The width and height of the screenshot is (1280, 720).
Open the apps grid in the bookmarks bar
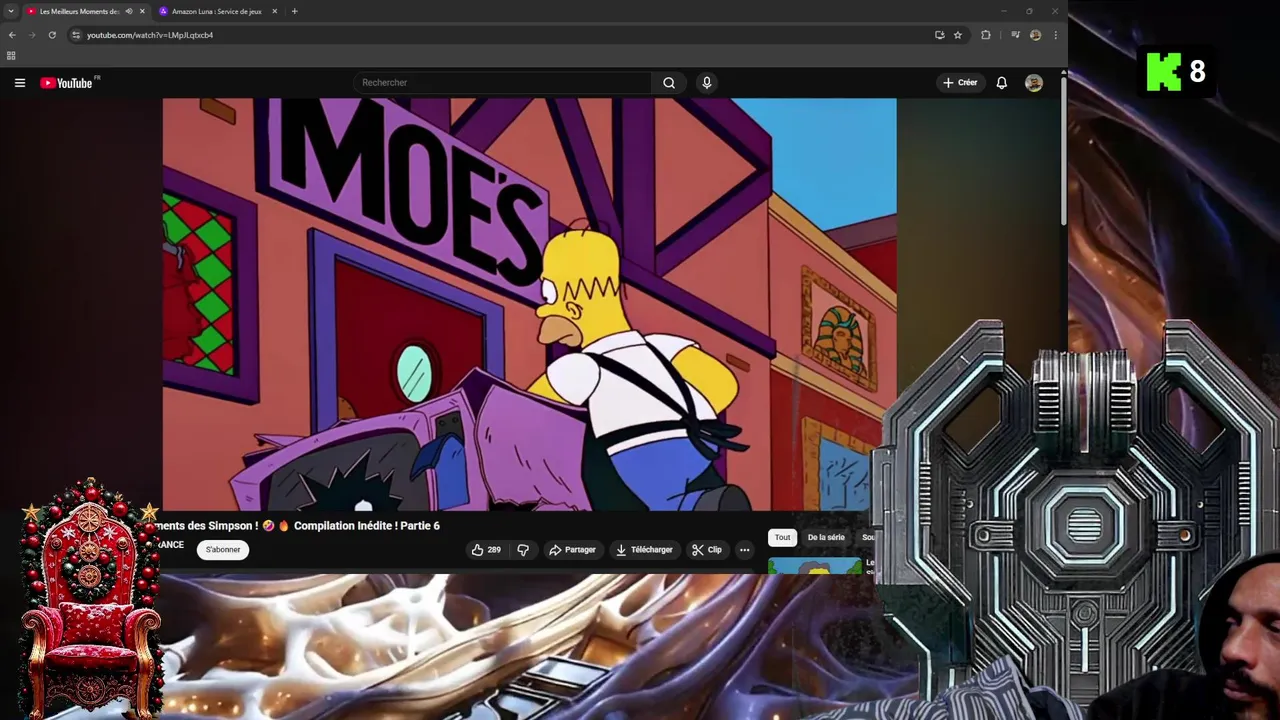click(11, 56)
